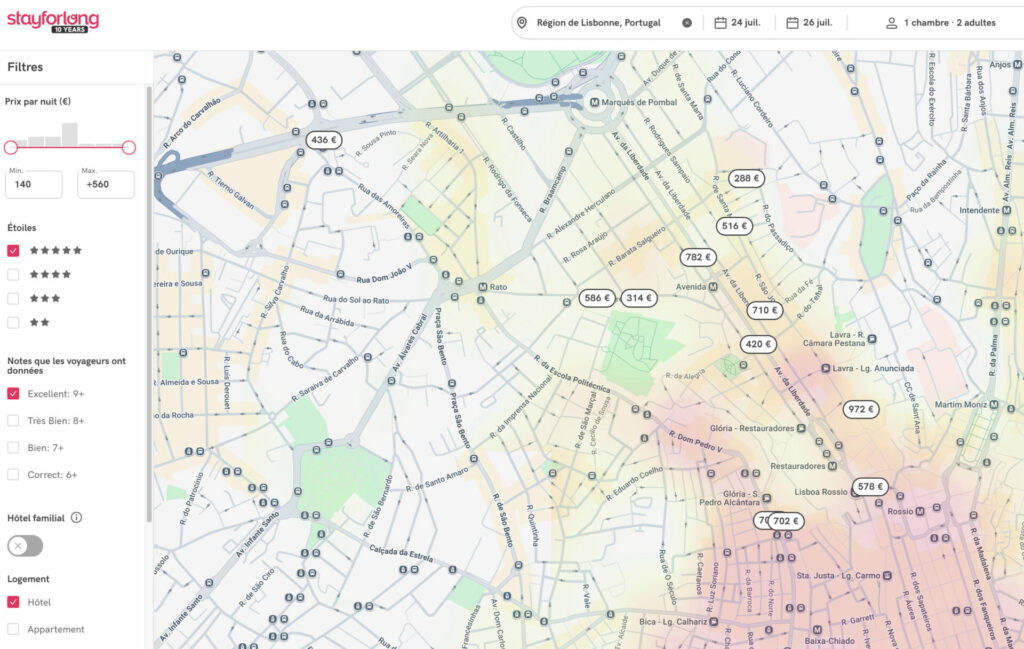
Task: Click the Anjos metro station icon
Action: click(x=1017, y=65)
